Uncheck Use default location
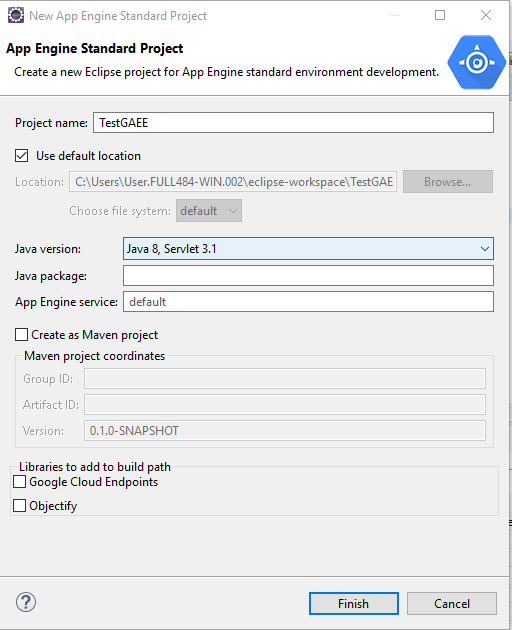 click(x=22, y=155)
